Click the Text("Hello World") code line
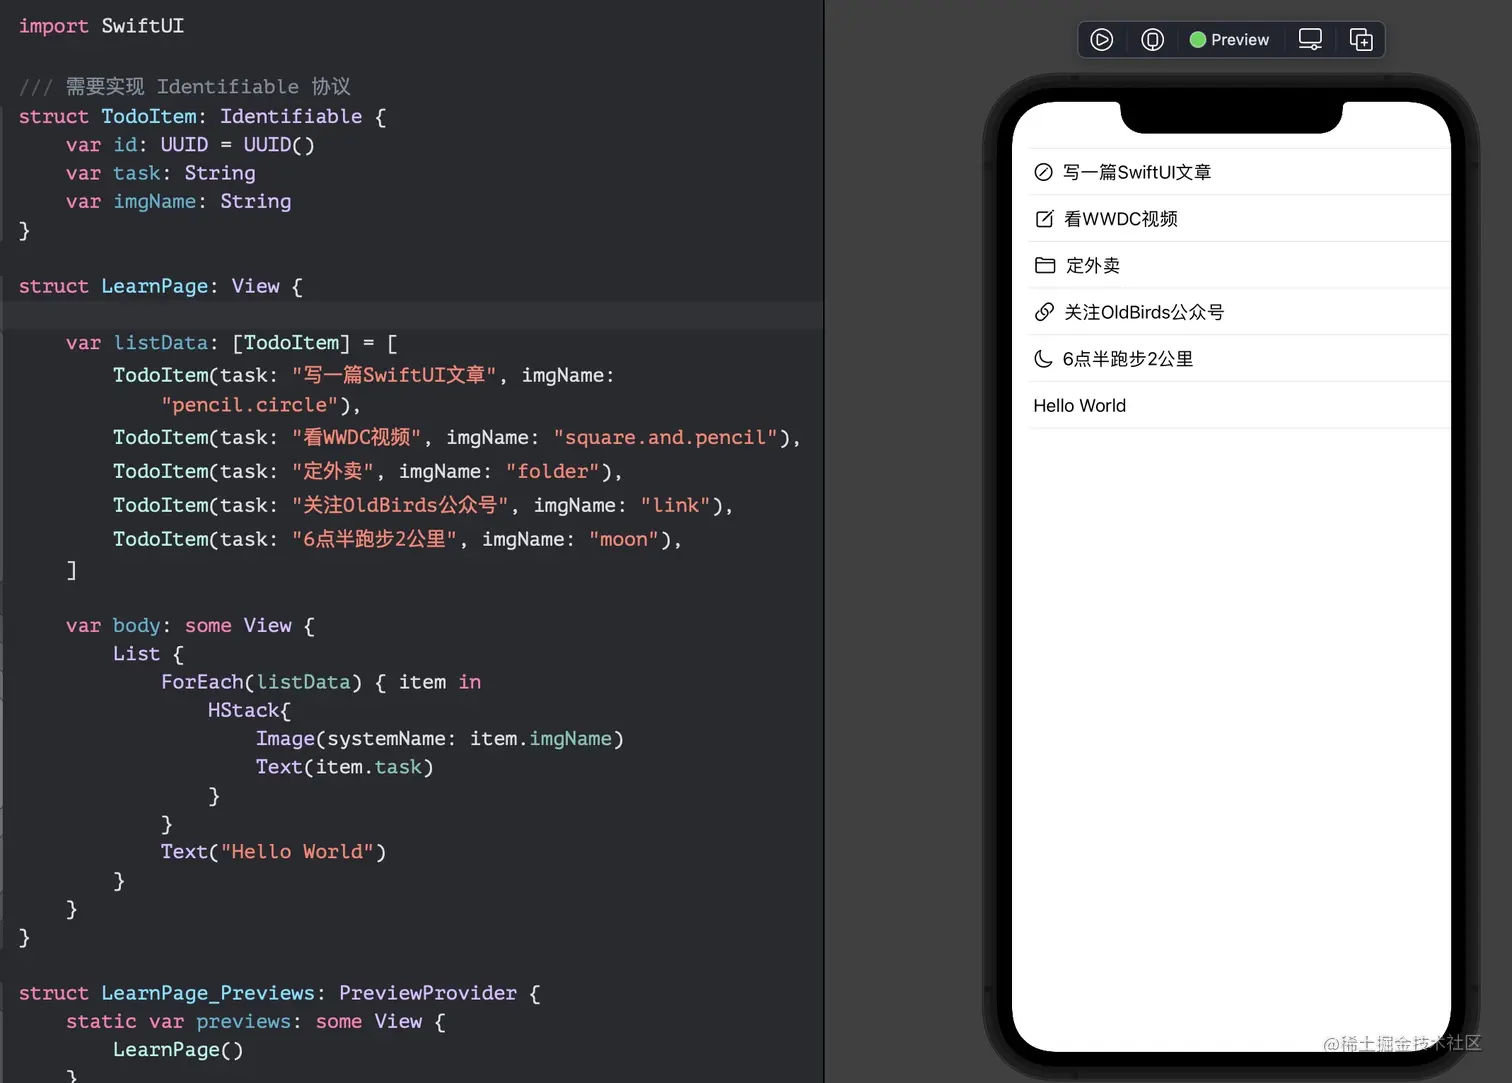This screenshot has height=1083, width=1512. (273, 852)
